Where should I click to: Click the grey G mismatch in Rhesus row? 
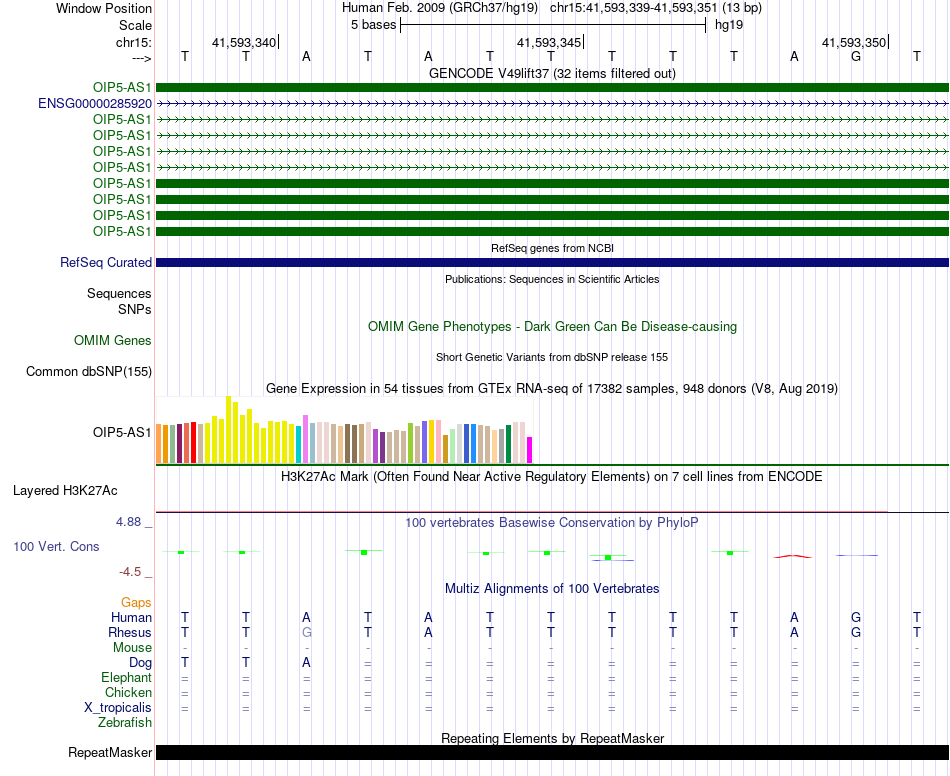(x=307, y=632)
